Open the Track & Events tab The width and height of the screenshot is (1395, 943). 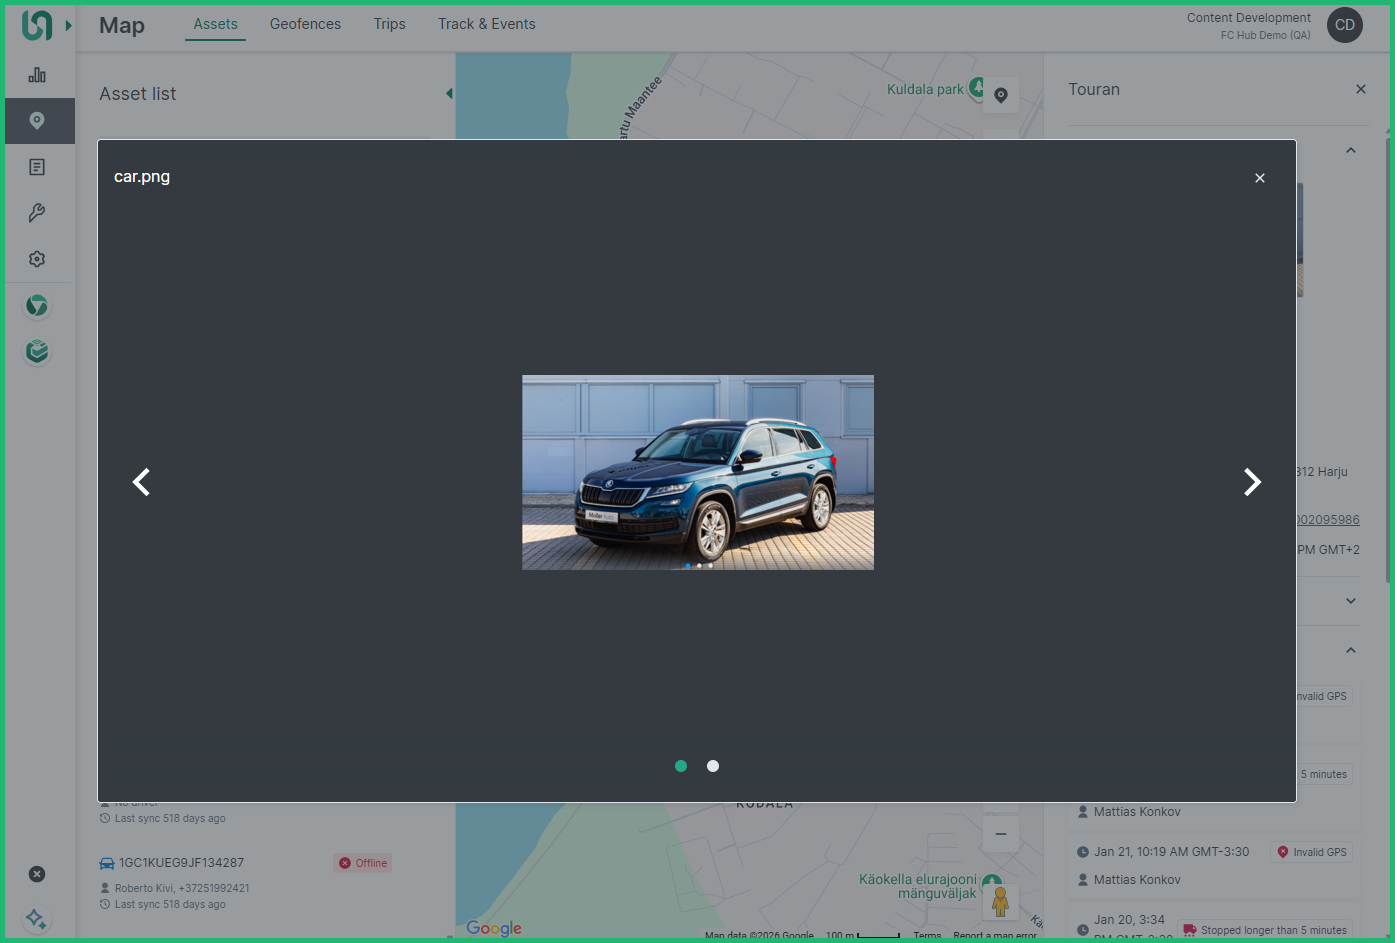pyautogui.click(x=486, y=24)
